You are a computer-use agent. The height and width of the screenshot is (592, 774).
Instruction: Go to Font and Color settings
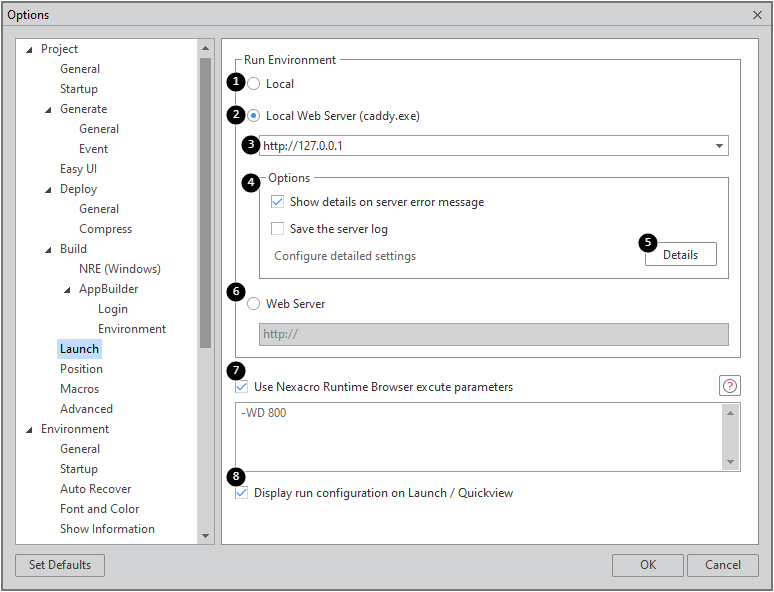(x=99, y=509)
